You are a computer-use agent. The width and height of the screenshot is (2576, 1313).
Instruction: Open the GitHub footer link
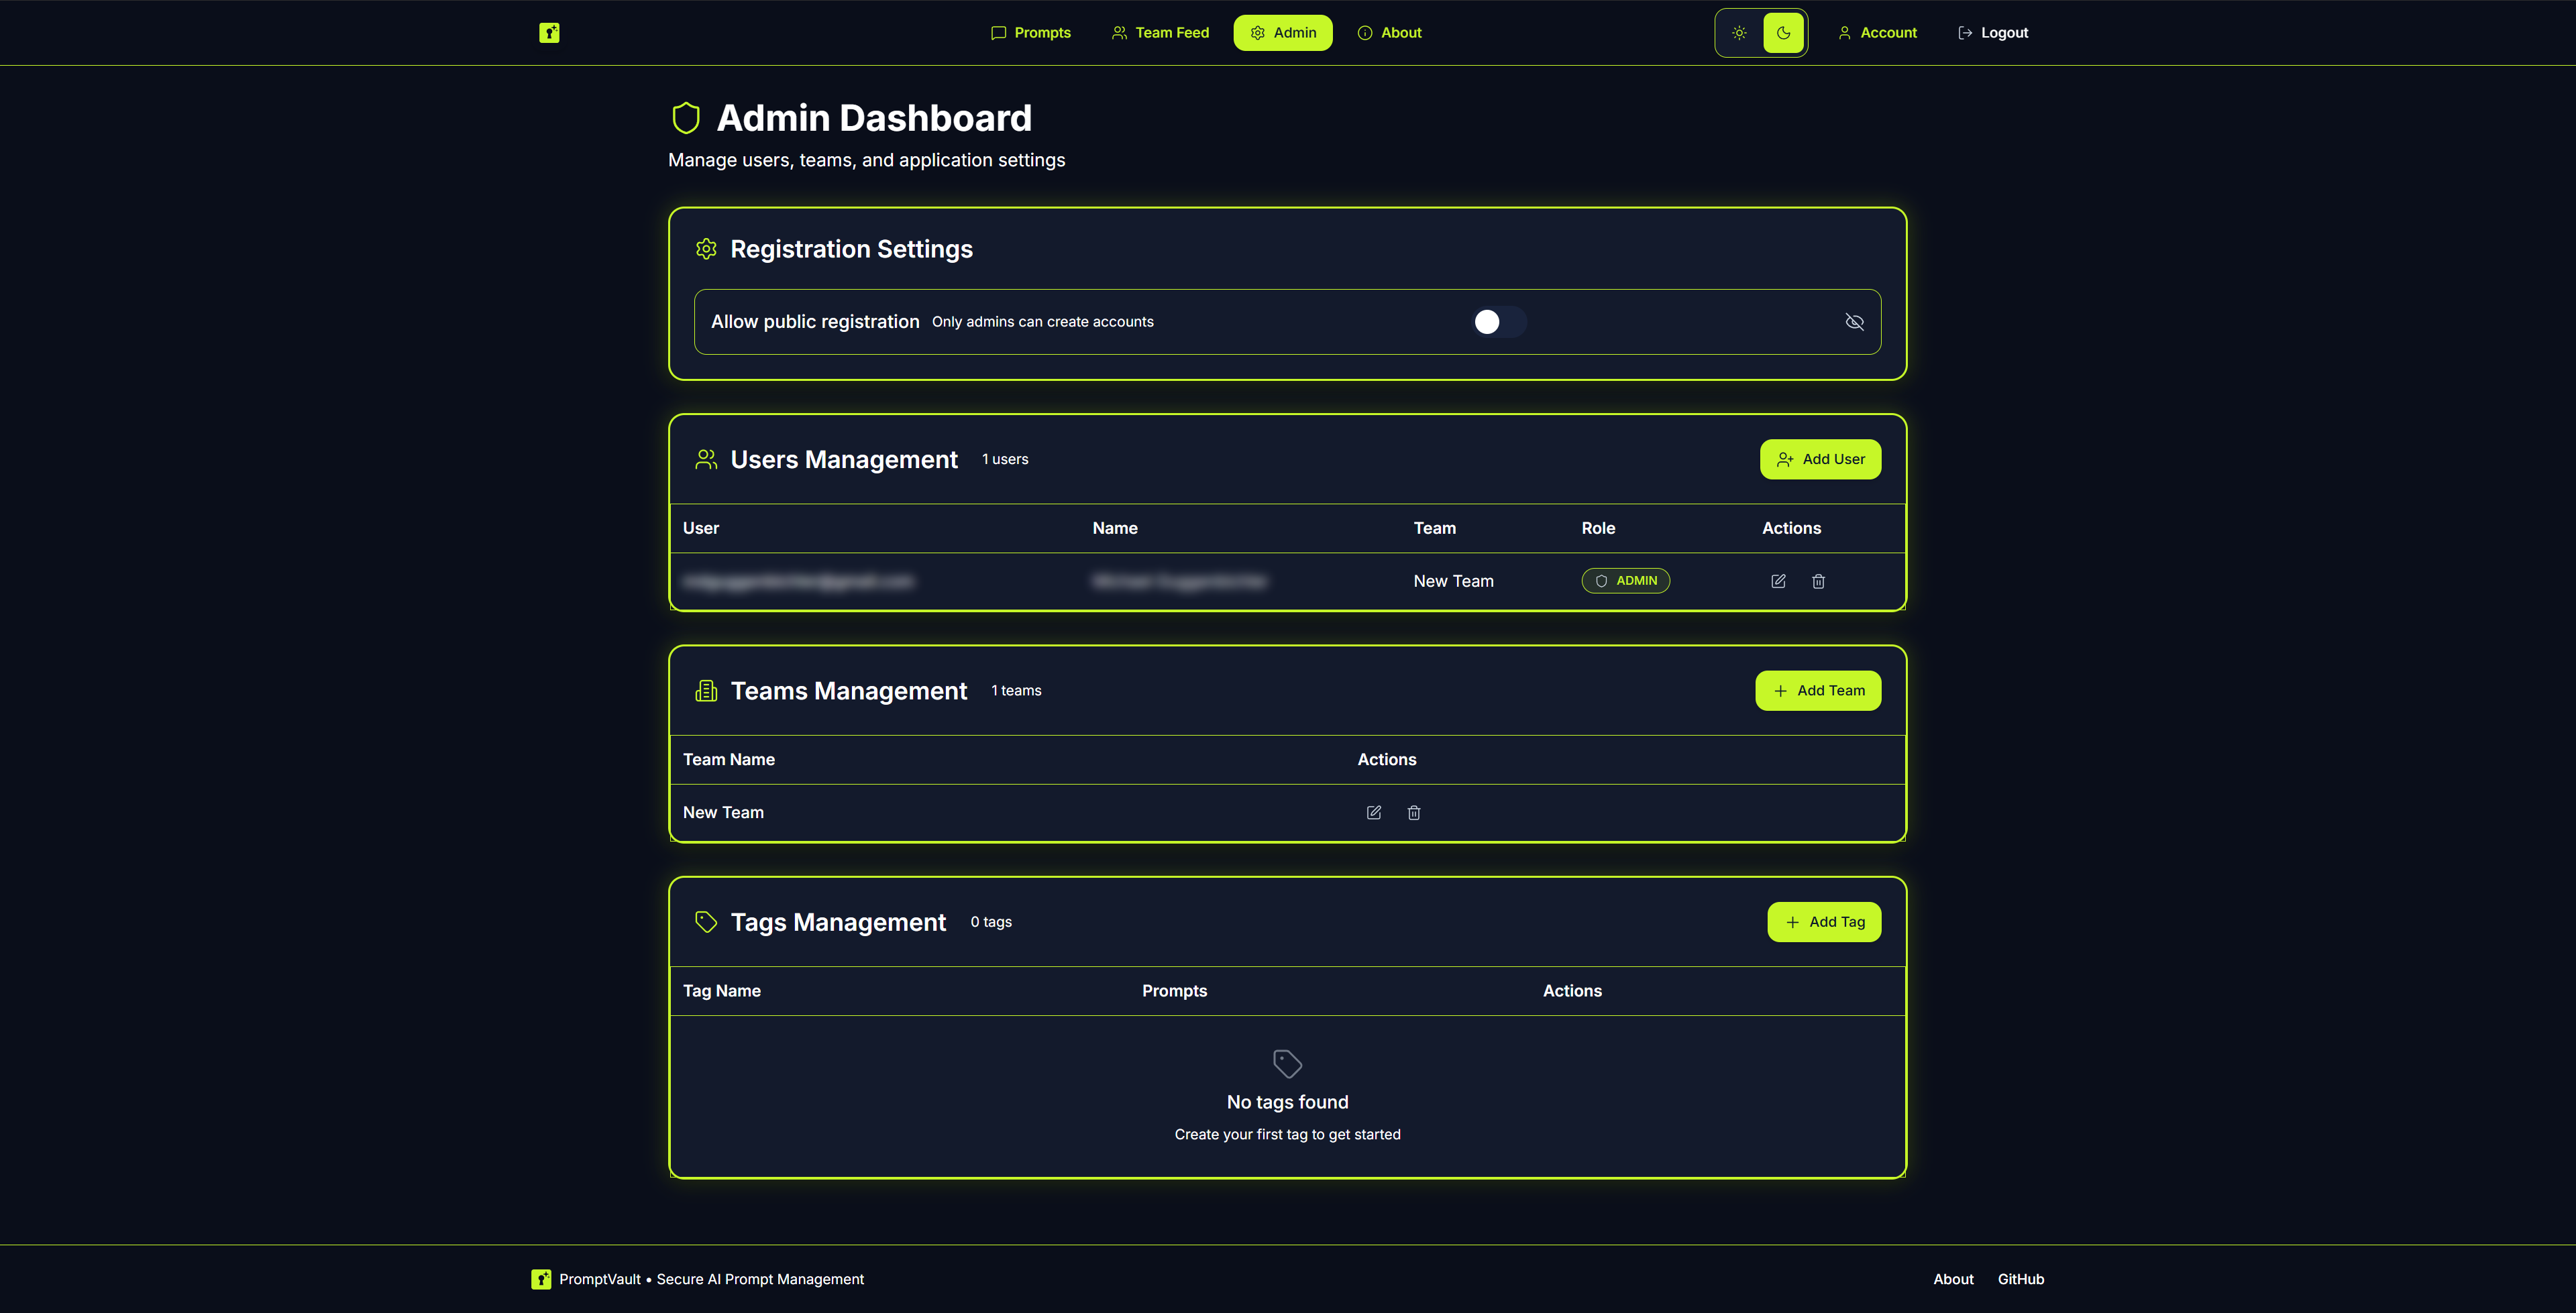point(2020,1279)
